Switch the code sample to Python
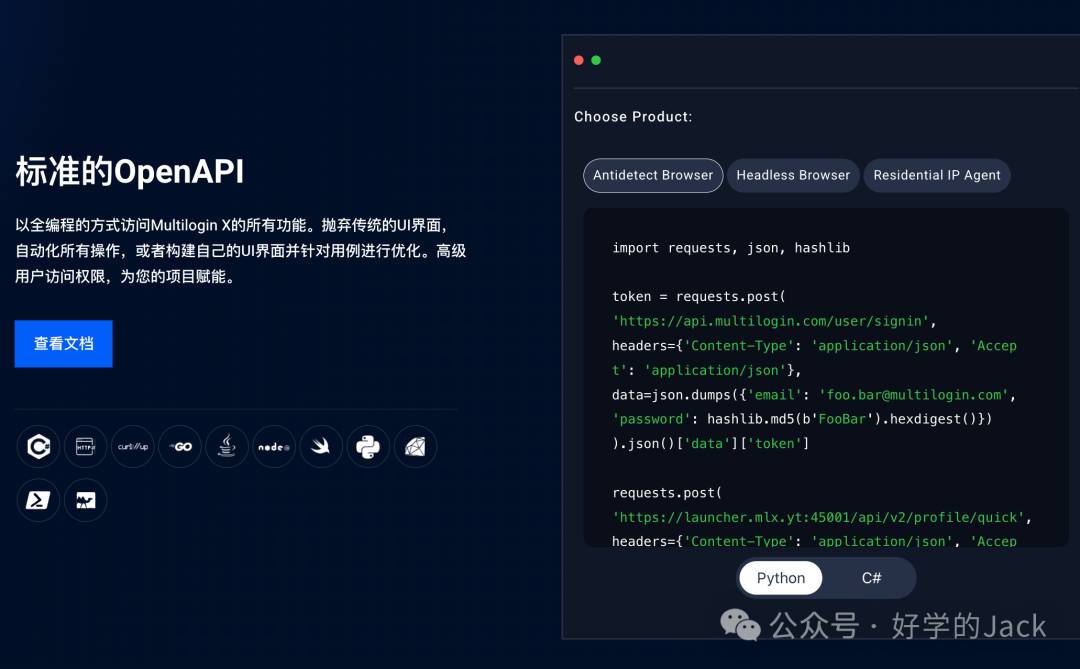 point(780,578)
